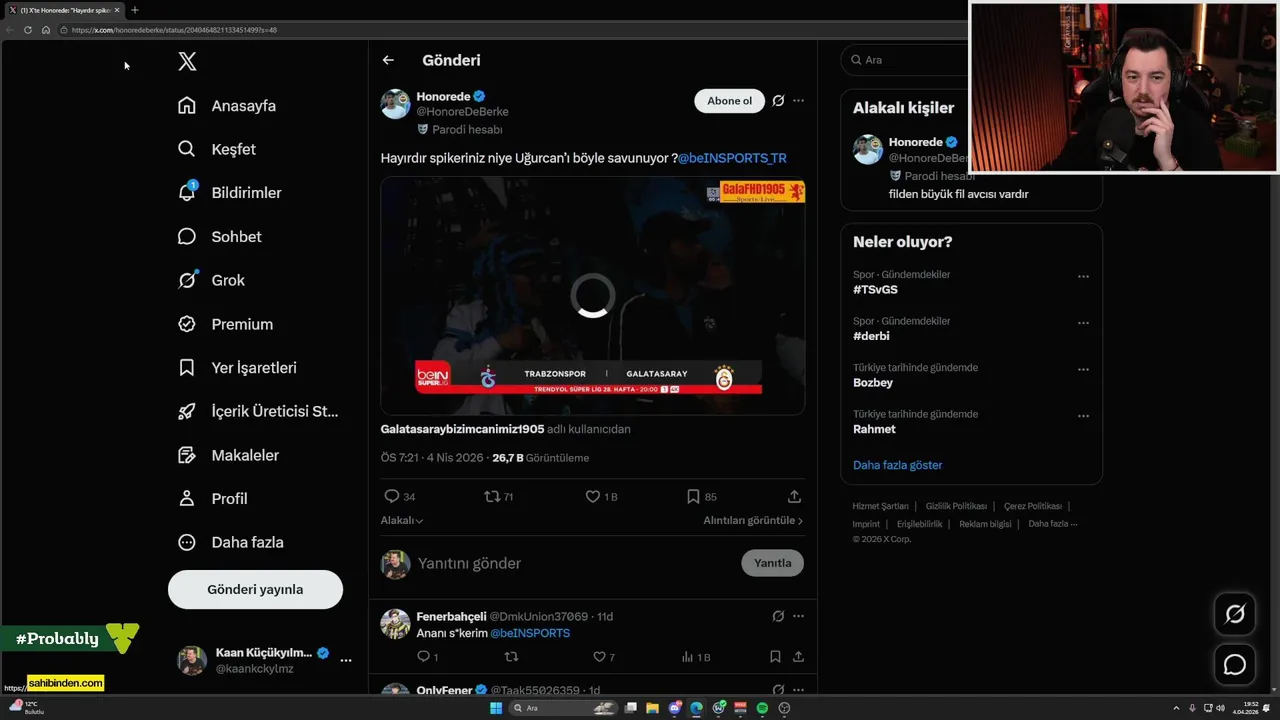Open Bildirimler notifications

coord(229,193)
